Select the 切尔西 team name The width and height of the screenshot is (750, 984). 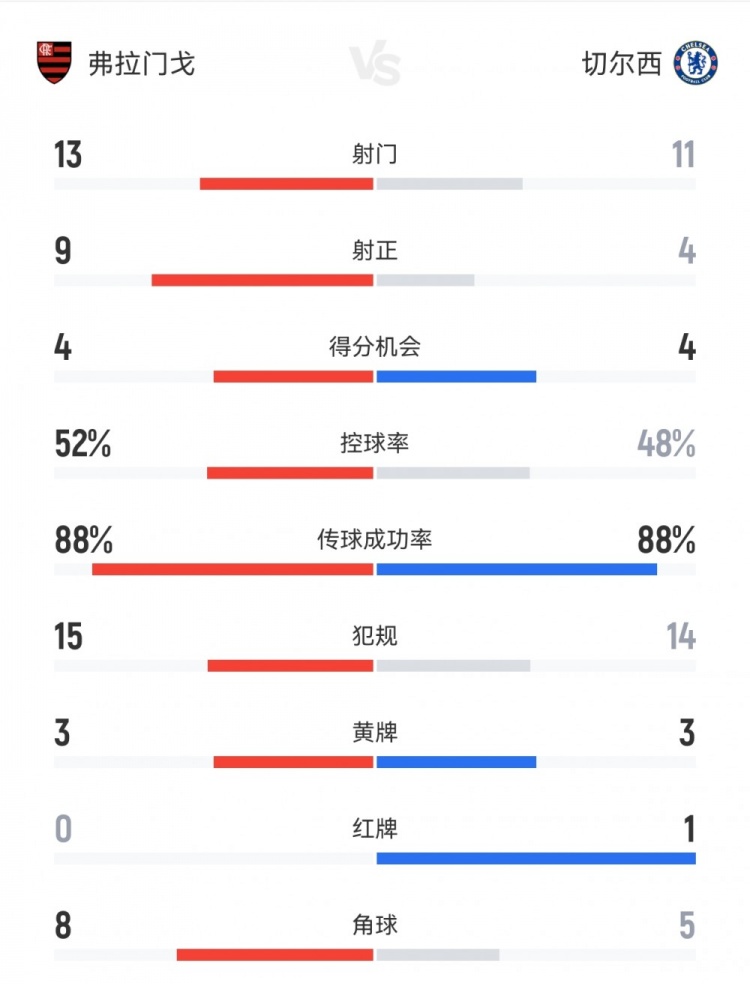622,64
